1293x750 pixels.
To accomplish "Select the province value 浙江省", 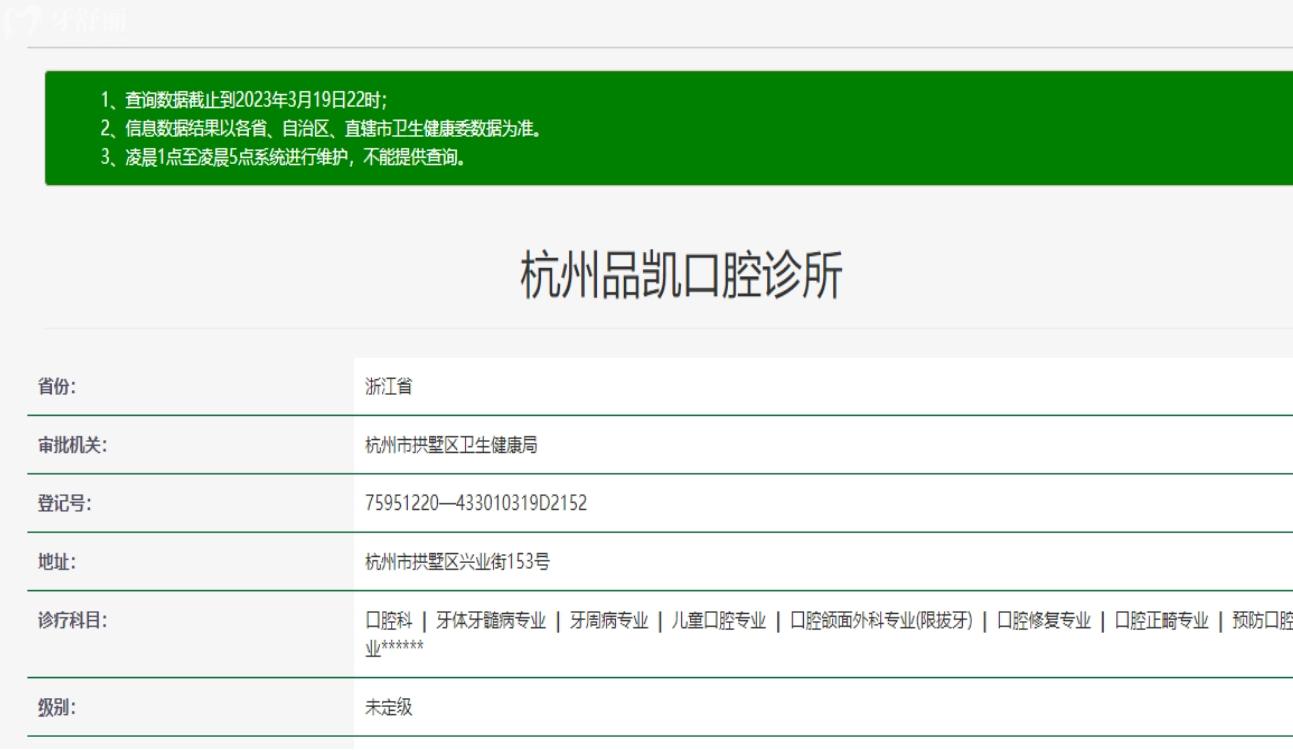I will coord(389,388).
